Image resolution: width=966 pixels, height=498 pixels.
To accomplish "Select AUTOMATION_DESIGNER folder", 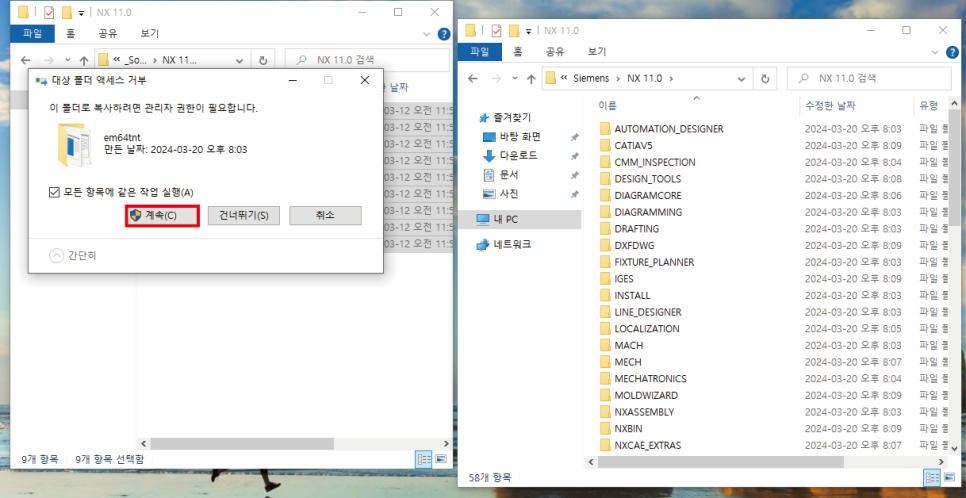I will 669,129.
